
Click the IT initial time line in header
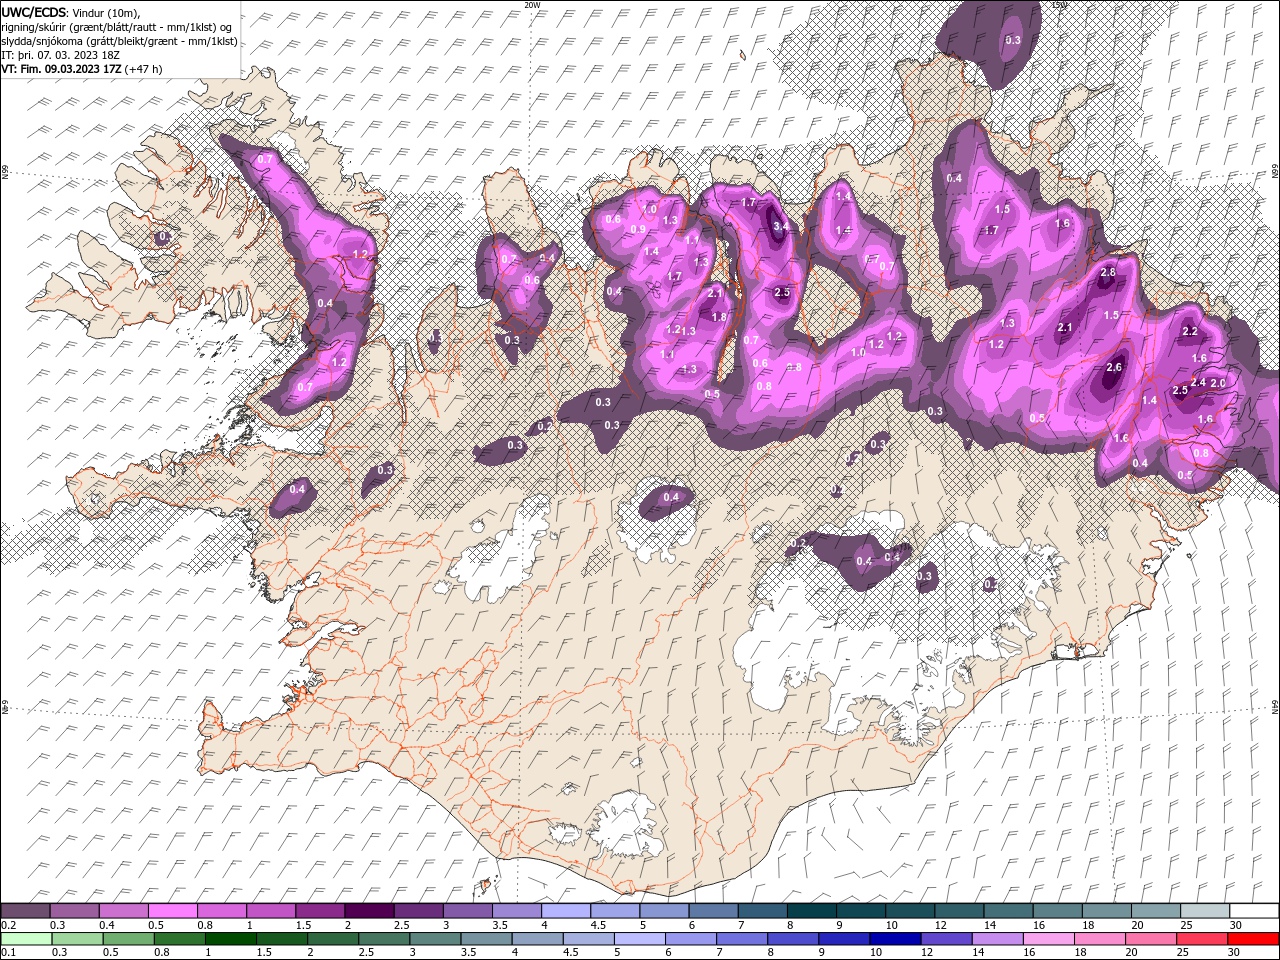(61, 55)
